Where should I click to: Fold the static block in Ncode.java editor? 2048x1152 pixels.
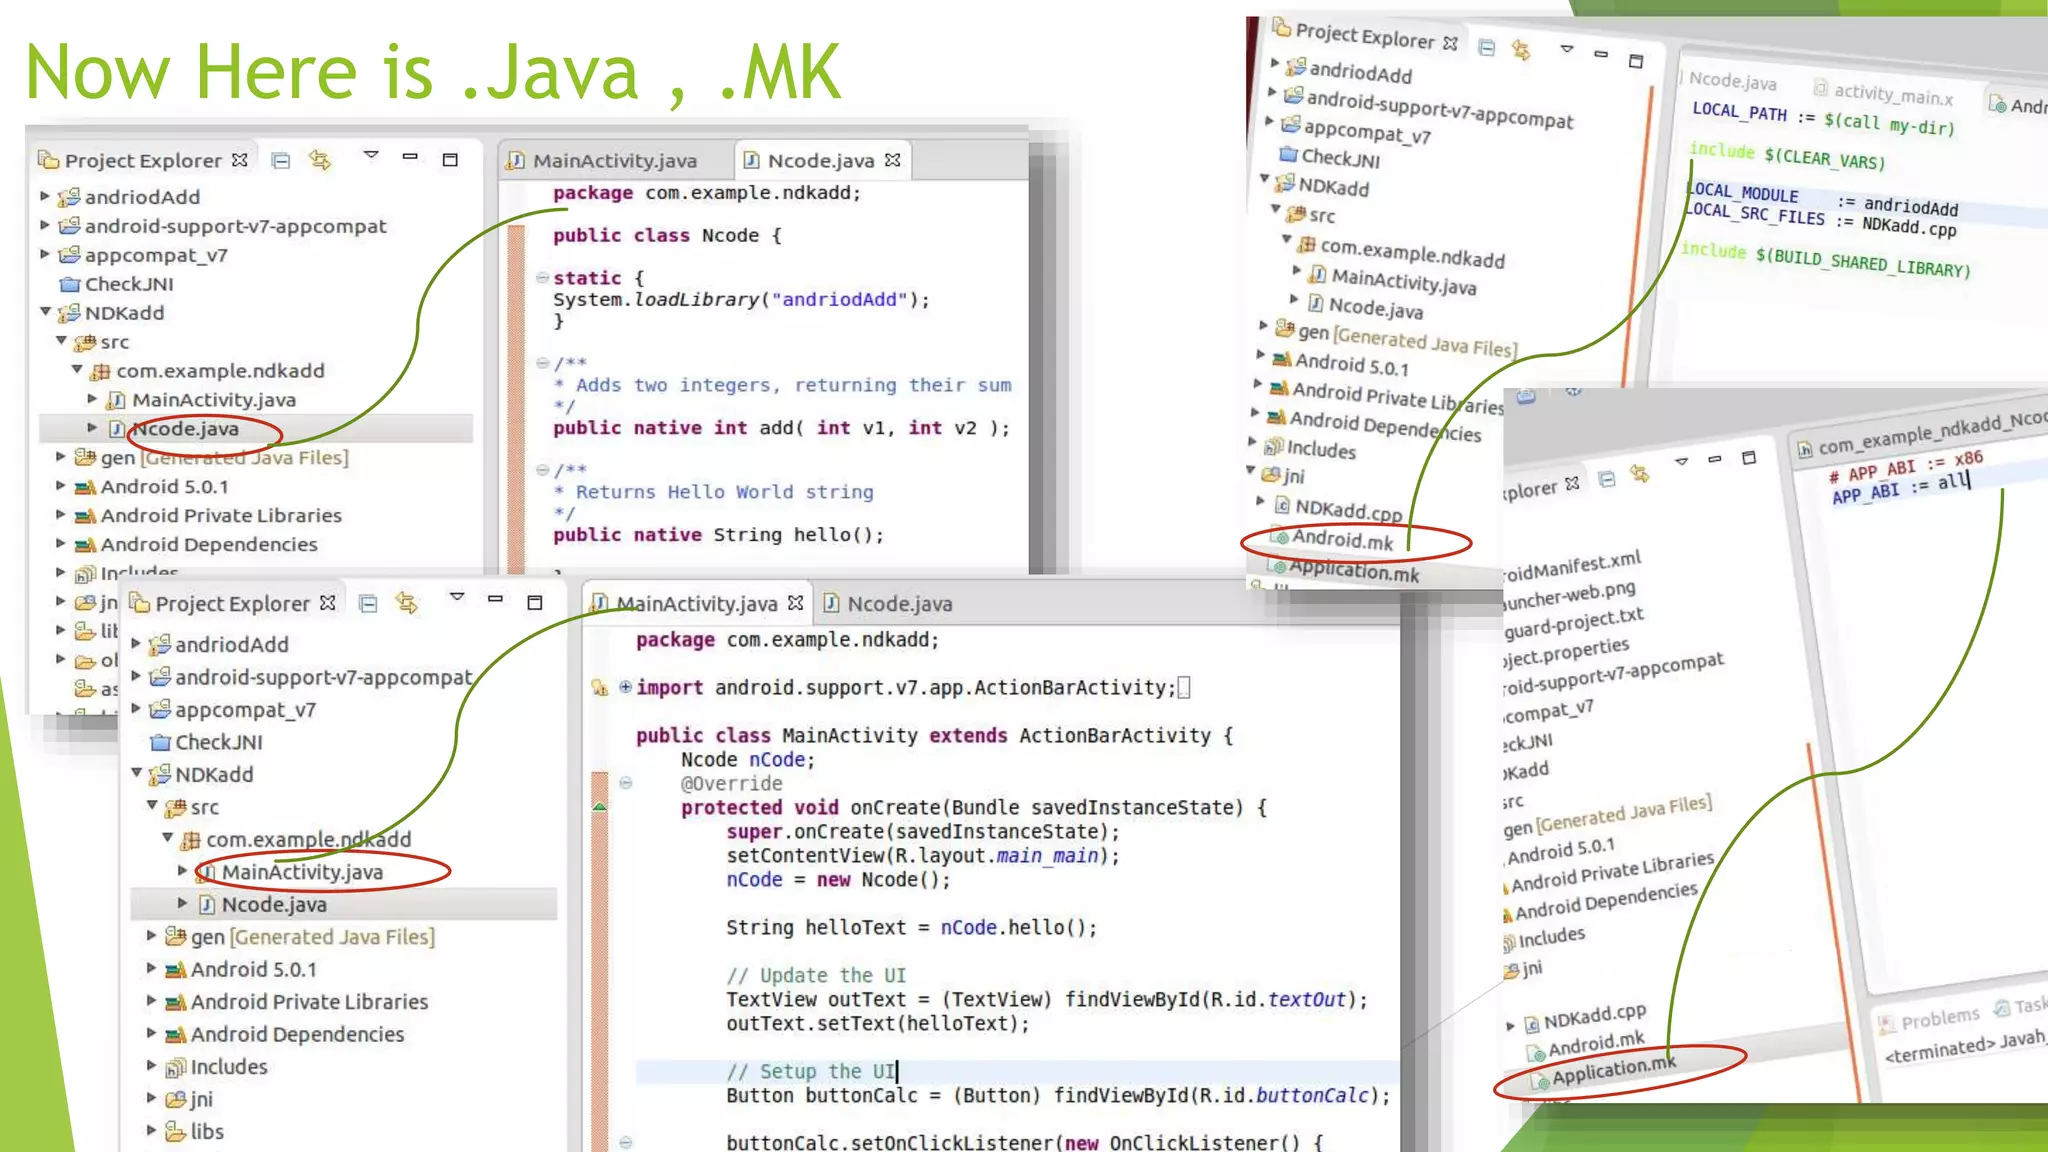point(542,277)
